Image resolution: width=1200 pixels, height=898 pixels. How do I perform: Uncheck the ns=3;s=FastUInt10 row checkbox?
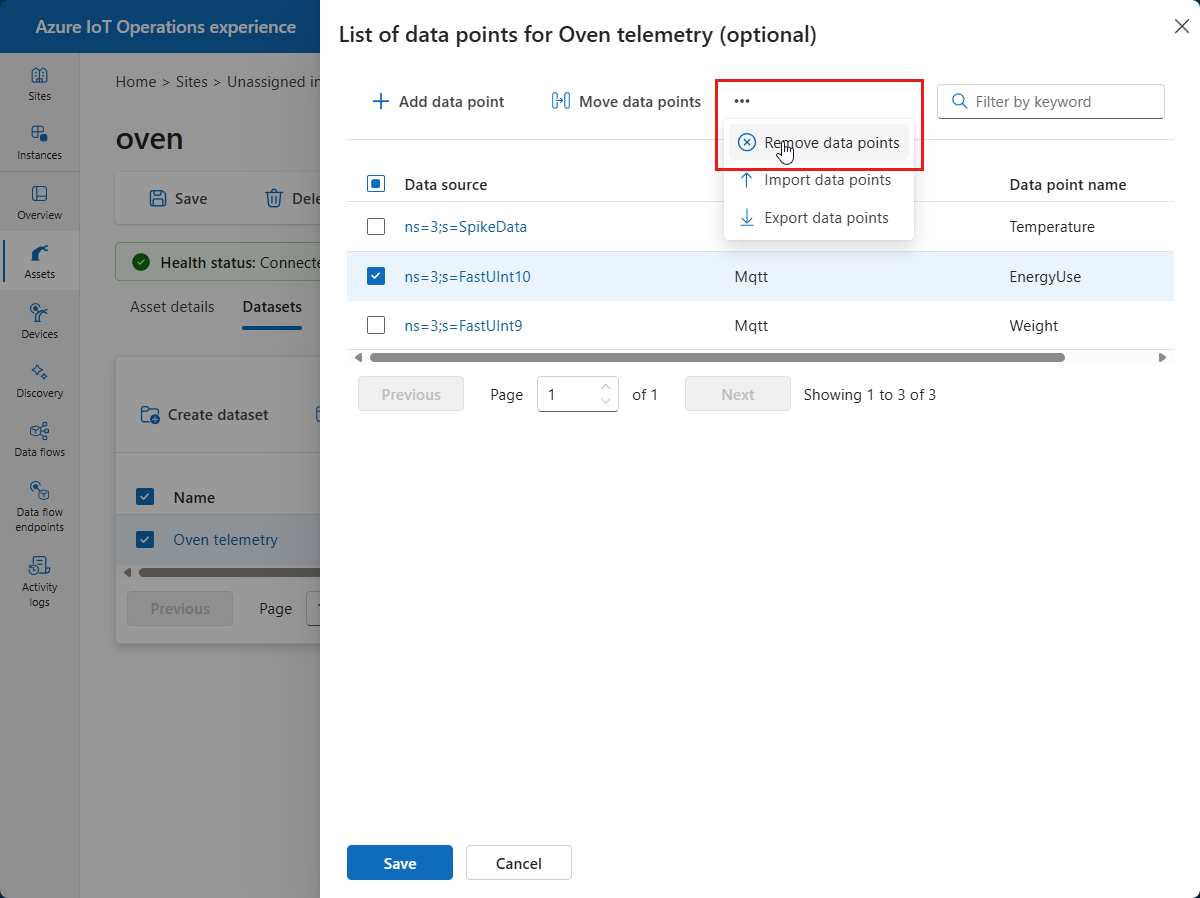376,276
